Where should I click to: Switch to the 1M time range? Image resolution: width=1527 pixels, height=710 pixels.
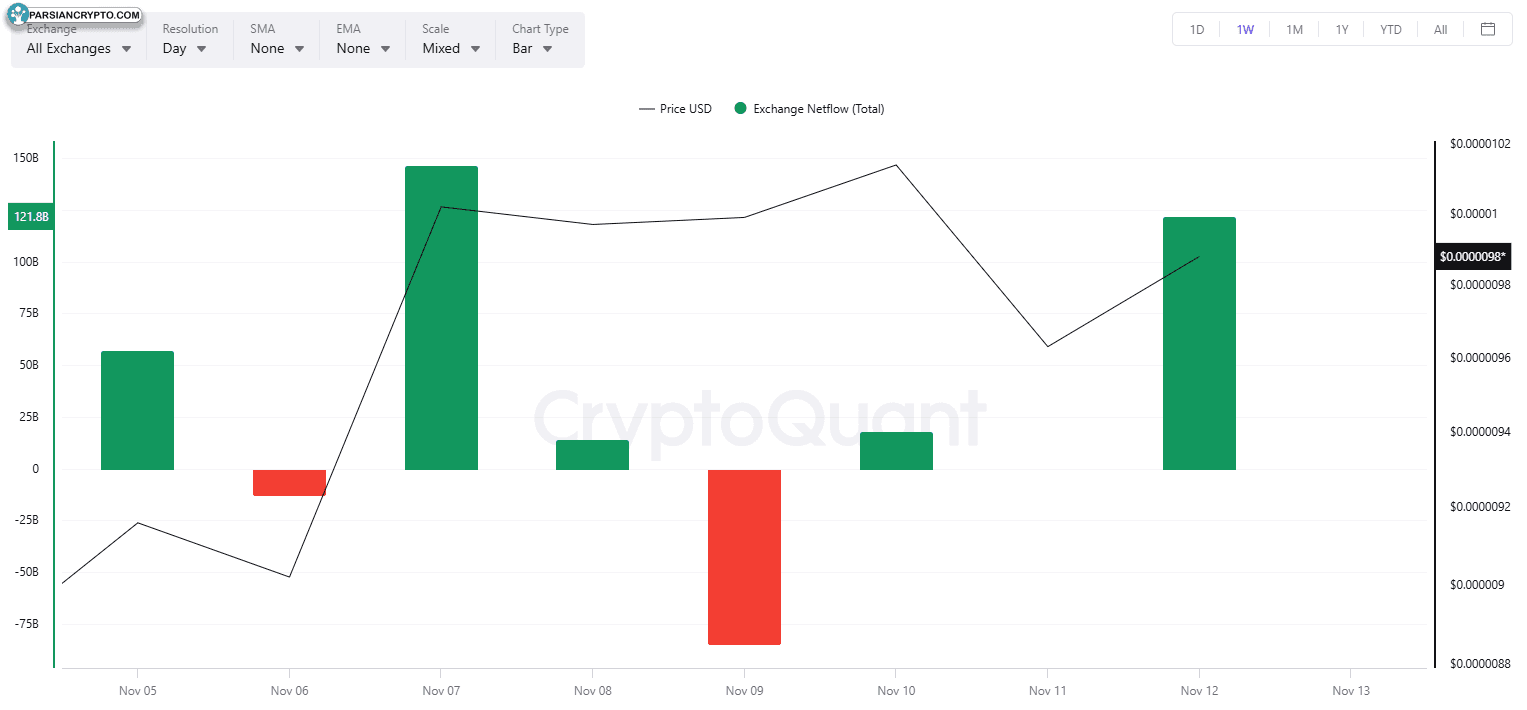click(x=1294, y=29)
